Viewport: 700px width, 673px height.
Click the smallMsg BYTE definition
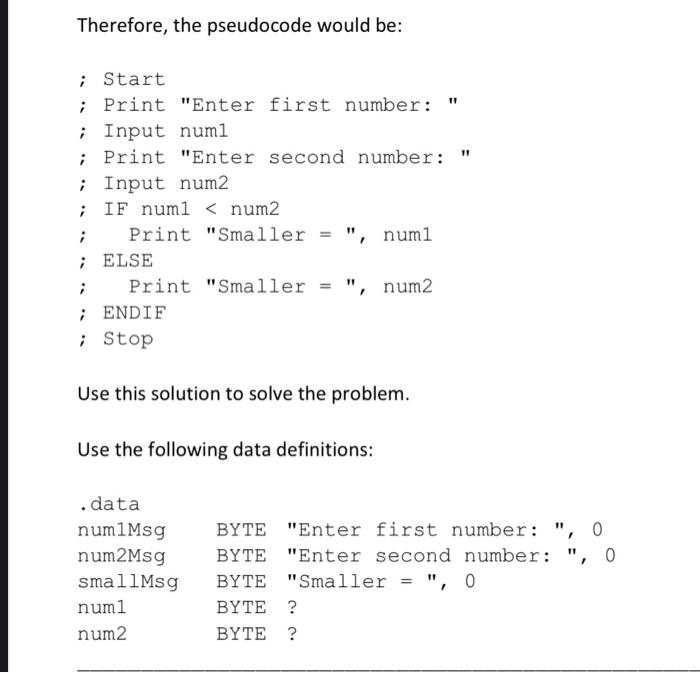click(x=276, y=582)
